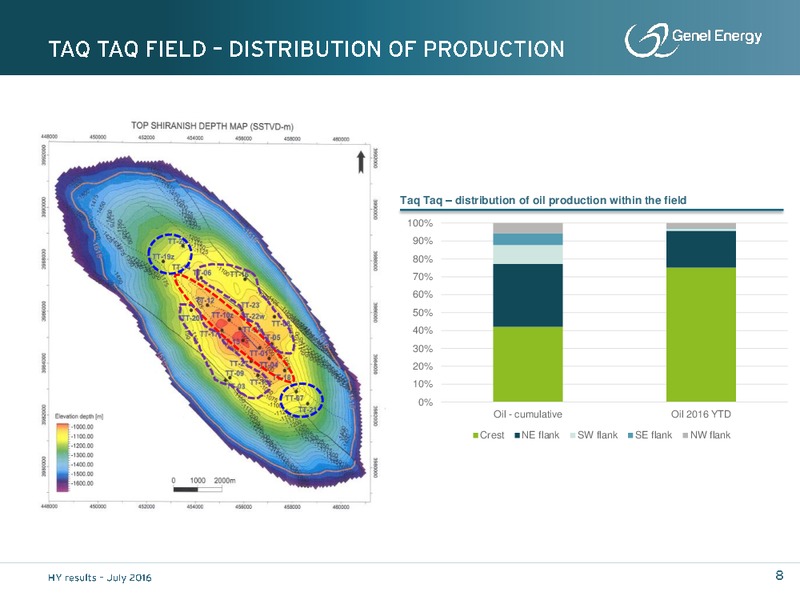The width and height of the screenshot is (800, 600).
Task: Click the TT-09 well label on the map
Action: pos(236,373)
